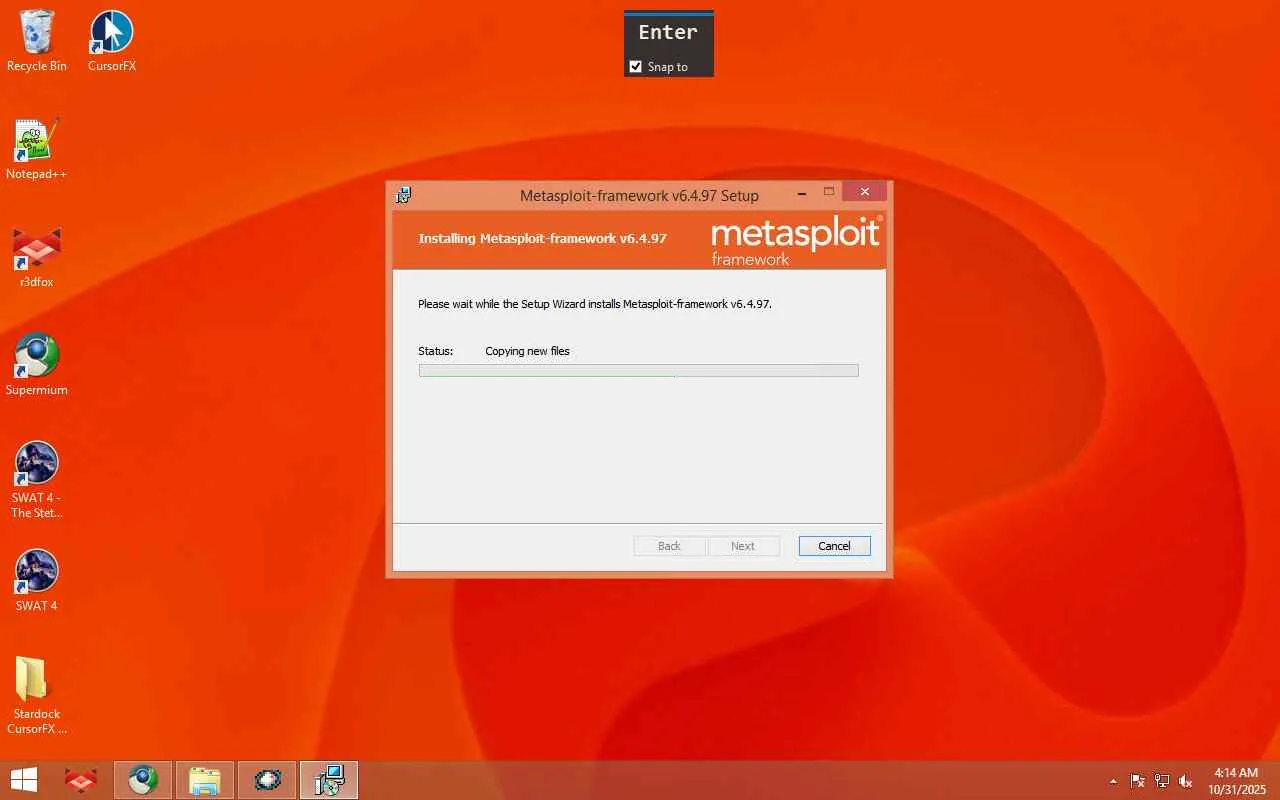1280x800 pixels.
Task: Minimize the Metasploit setup window
Action: pos(802,191)
